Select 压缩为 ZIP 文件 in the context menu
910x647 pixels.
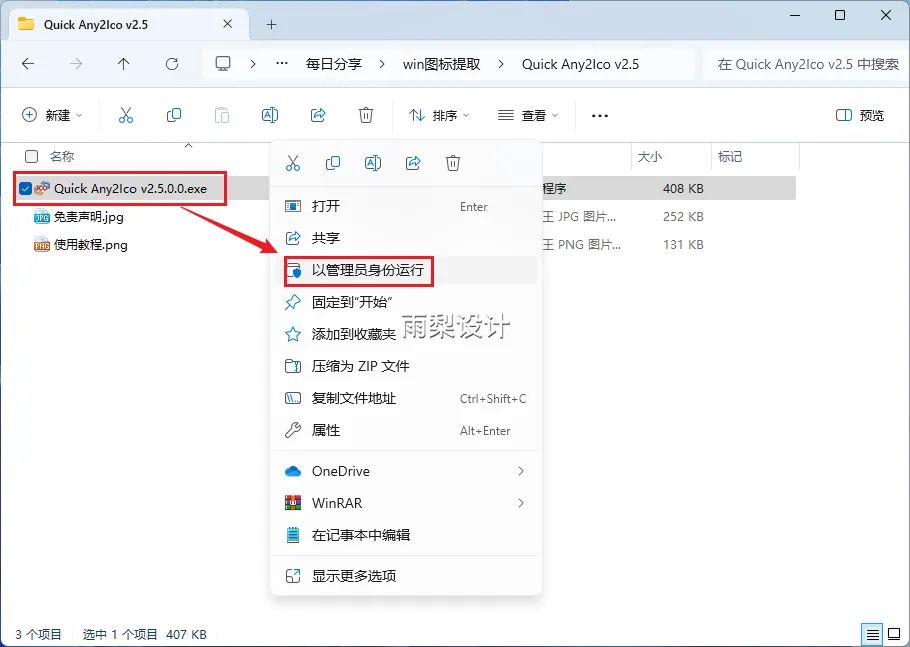(406, 366)
